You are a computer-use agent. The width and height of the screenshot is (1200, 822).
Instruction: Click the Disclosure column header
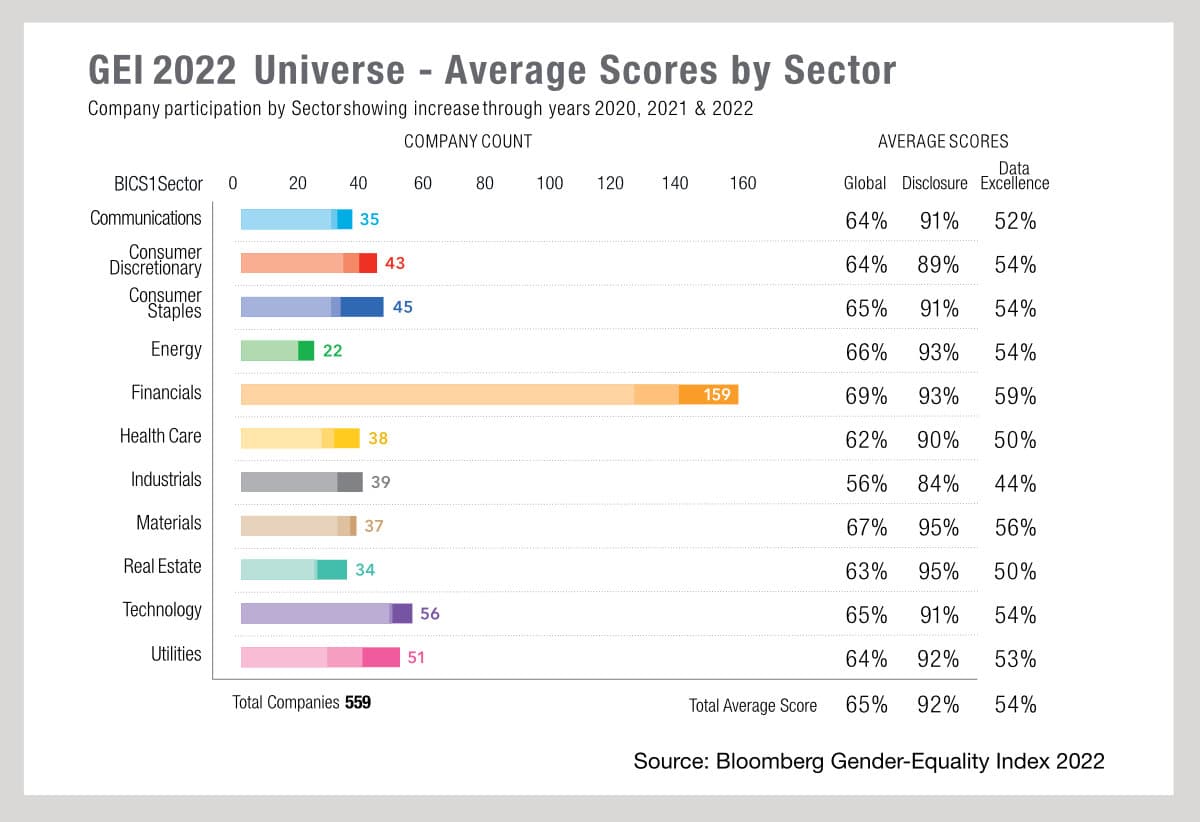point(935,183)
